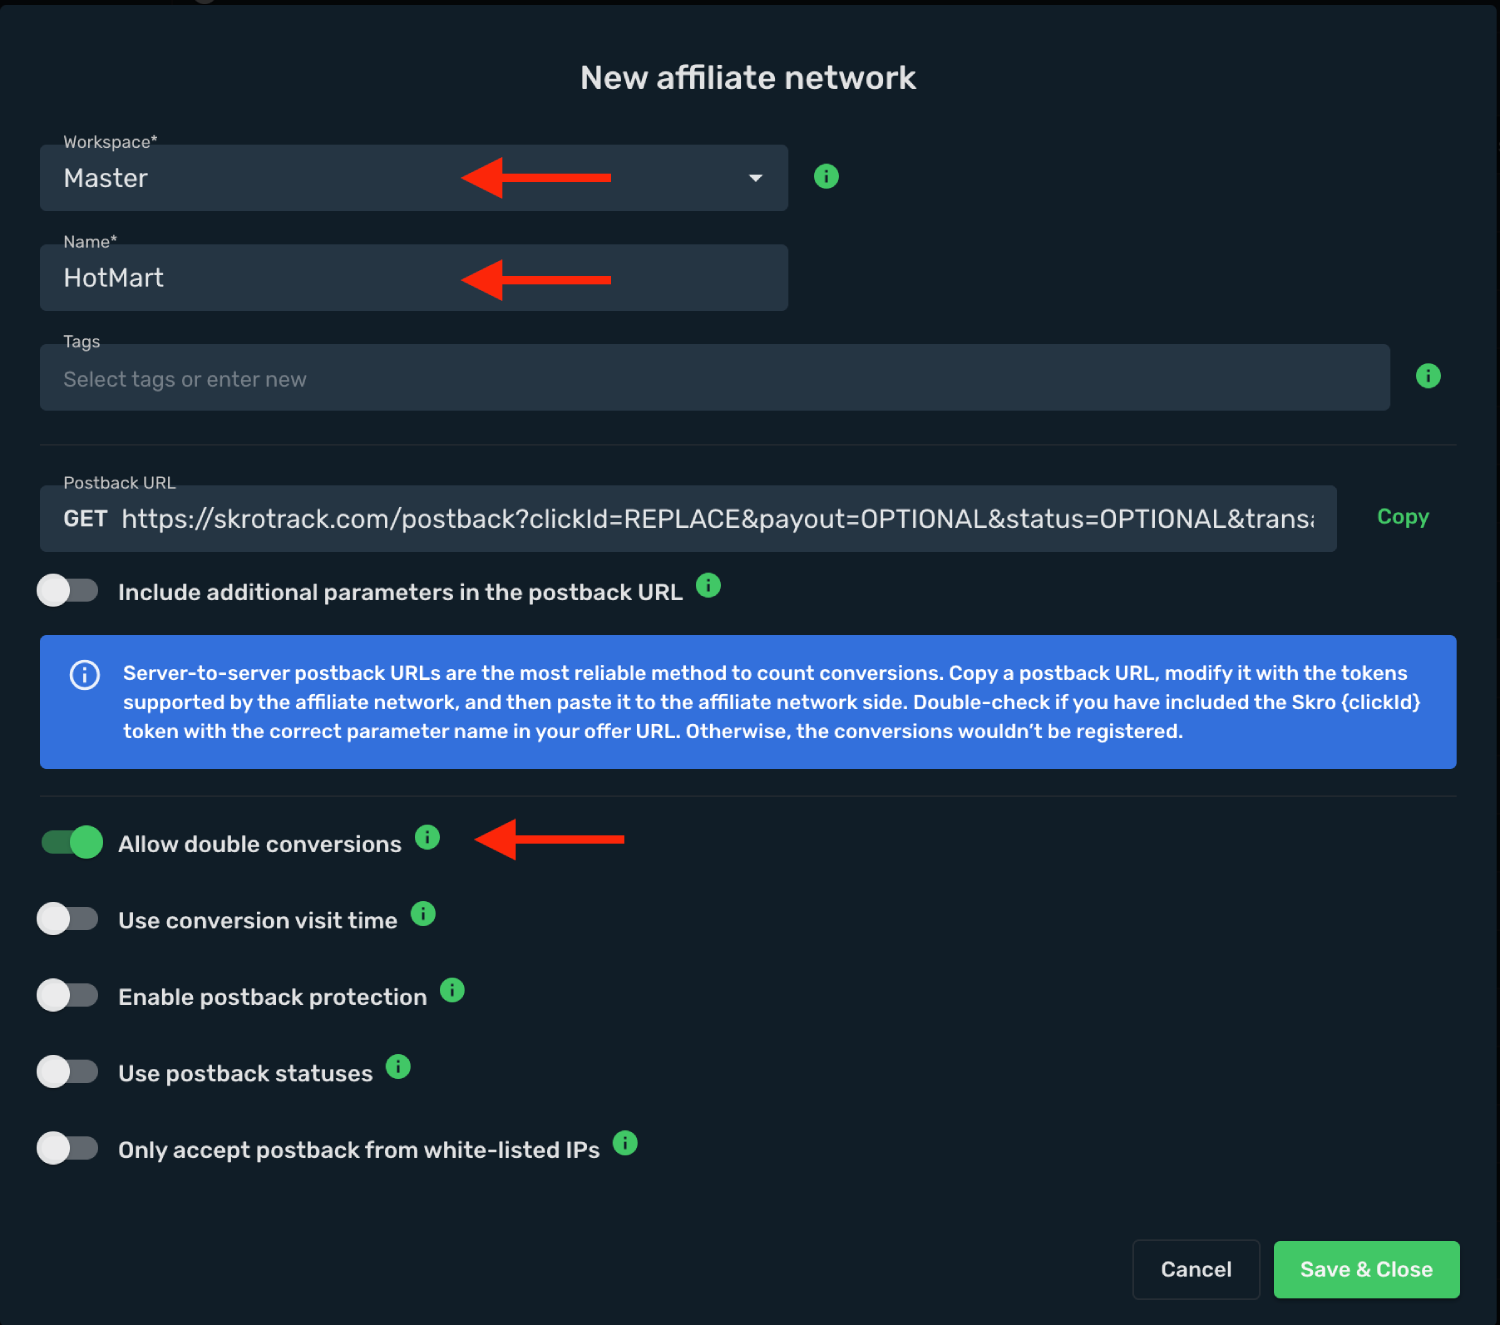
Task: Copy the postback URL
Action: (1403, 517)
